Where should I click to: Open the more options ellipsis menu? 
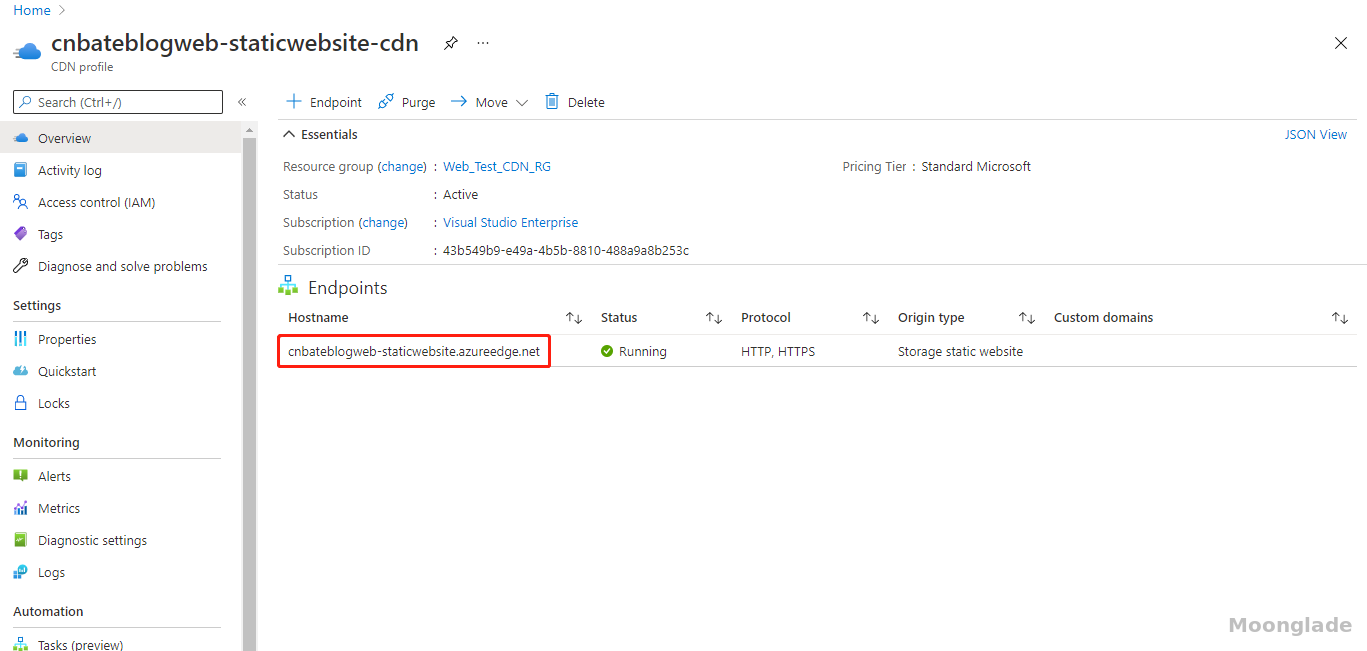point(483,43)
